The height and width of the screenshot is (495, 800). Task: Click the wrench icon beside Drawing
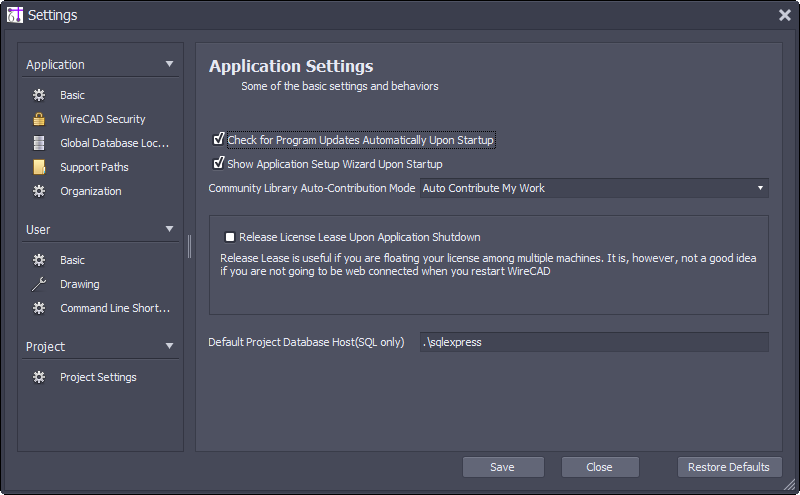[x=39, y=284]
